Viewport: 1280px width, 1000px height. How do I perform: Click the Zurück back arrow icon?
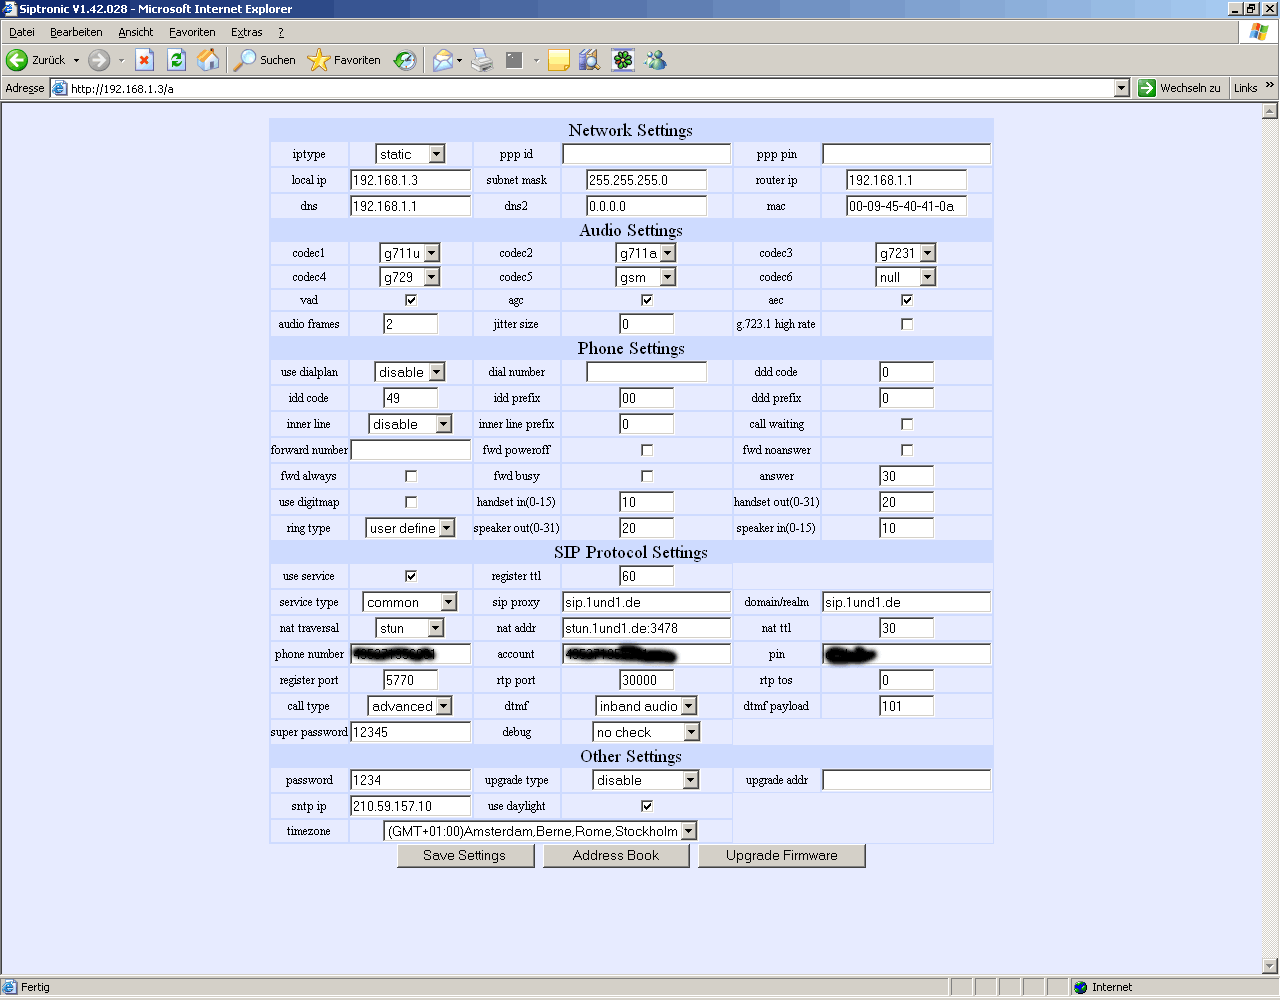17,60
